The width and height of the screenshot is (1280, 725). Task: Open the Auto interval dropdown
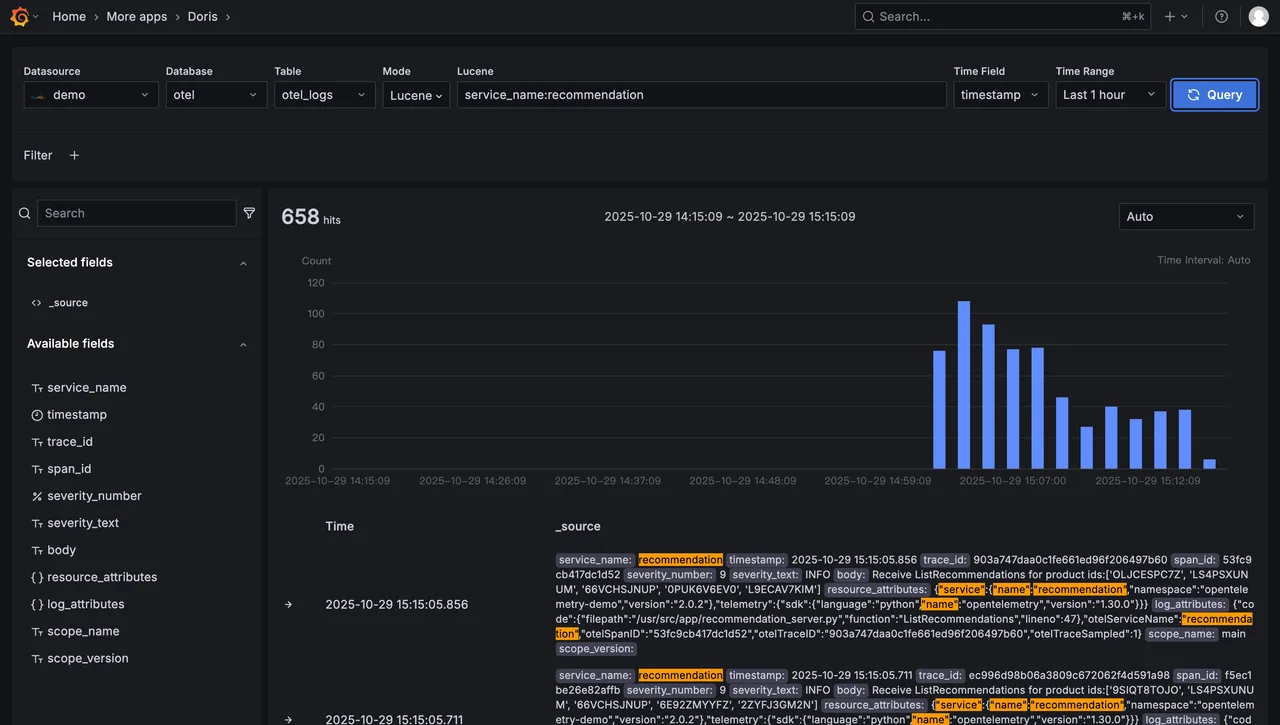tap(1186, 216)
